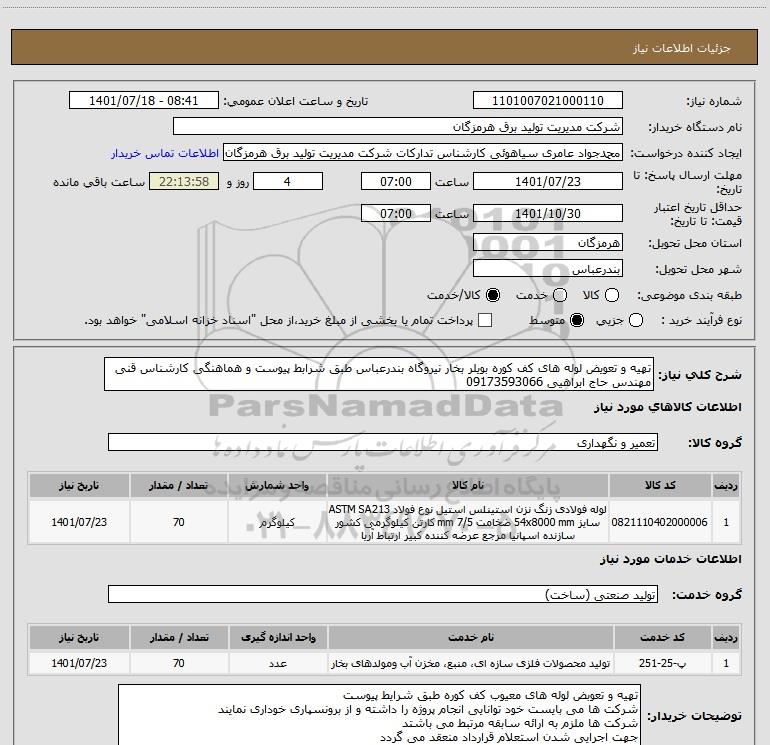Click the request creator field
770x745 pixels.
423,153
